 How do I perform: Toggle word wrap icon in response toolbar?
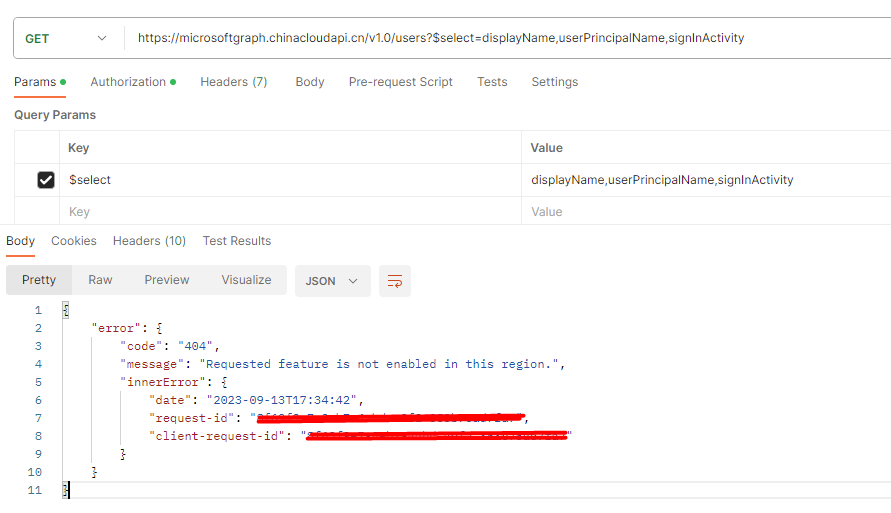(x=394, y=281)
